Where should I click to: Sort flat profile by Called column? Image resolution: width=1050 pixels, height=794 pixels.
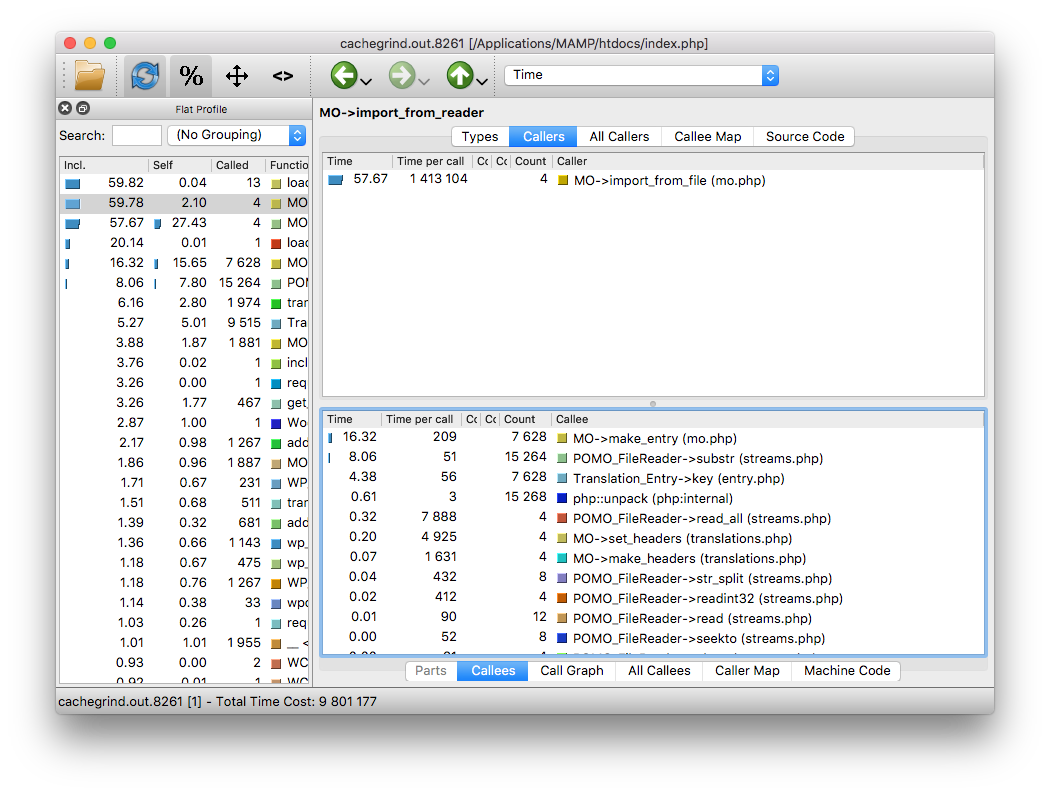pyautogui.click(x=238, y=165)
